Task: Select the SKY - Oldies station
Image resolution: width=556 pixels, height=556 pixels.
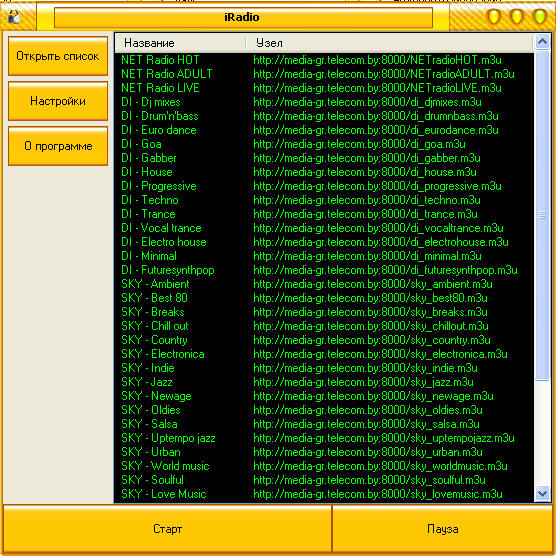Action: (x=151, y=410)
